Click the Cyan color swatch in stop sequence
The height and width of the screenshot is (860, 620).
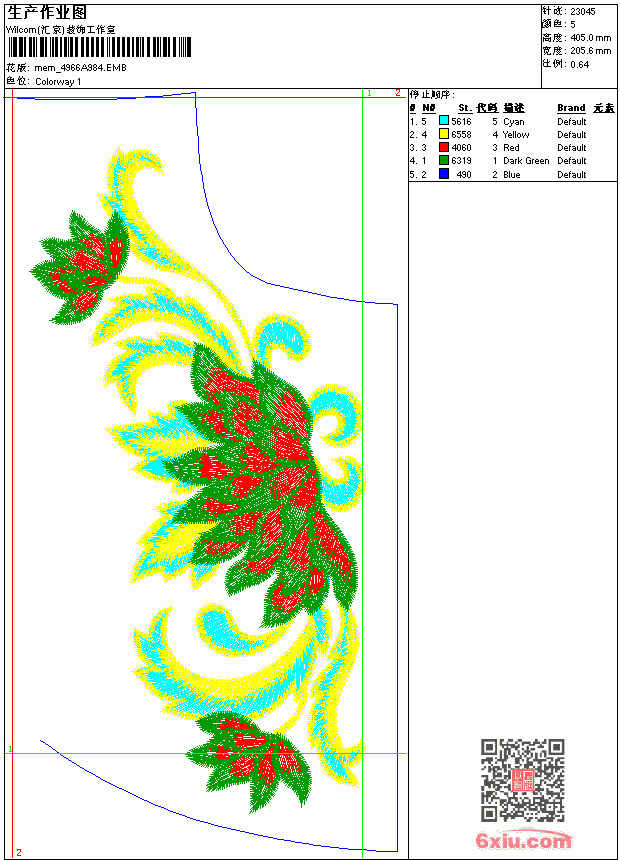pos(444,121)
